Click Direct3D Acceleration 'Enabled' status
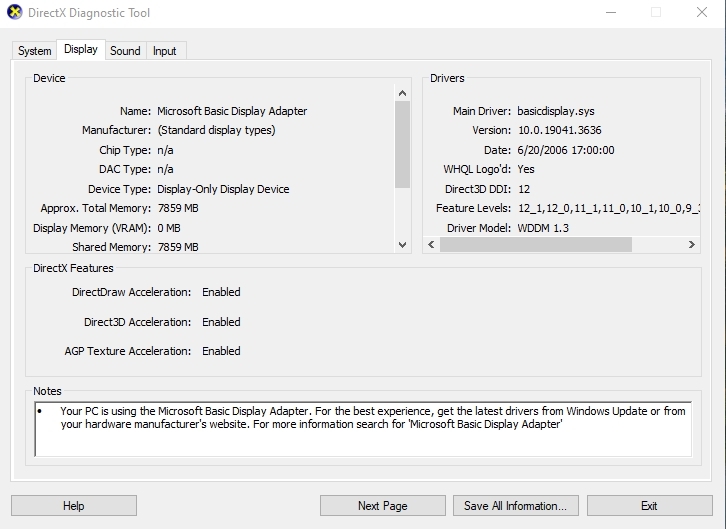 tap(221, 322)
